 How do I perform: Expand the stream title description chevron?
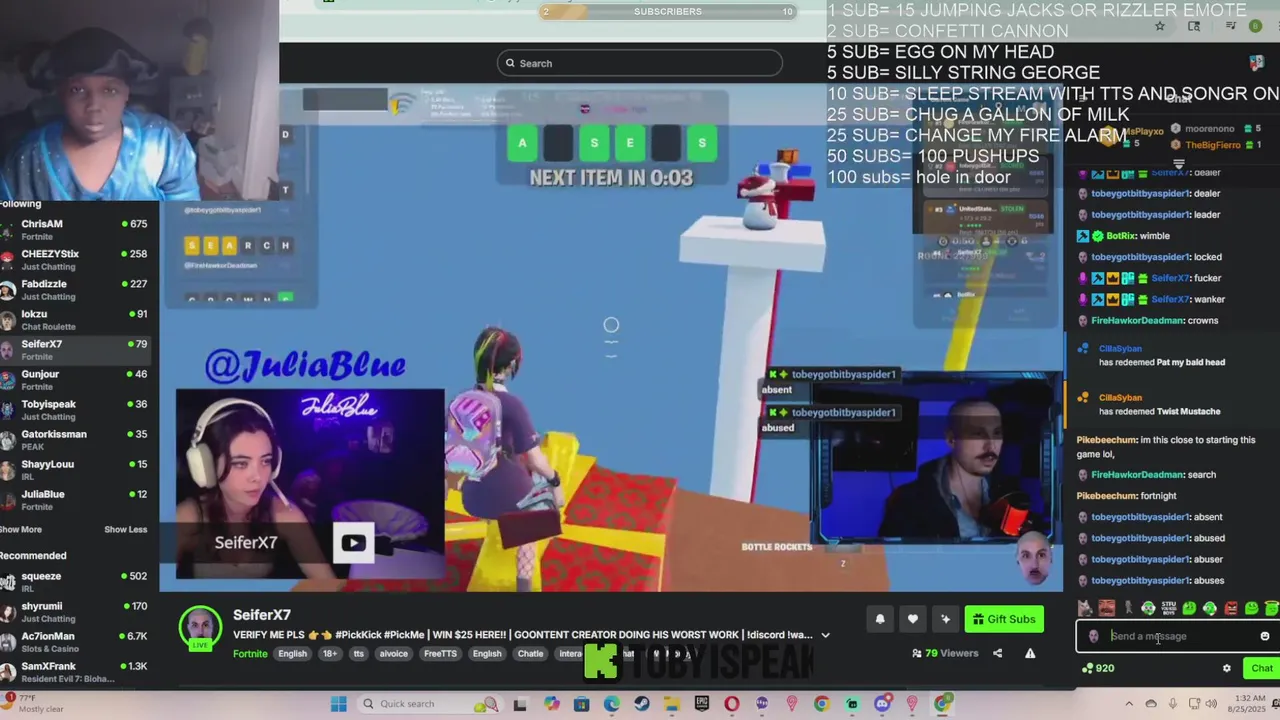pyautogui.click(x=825, y=635)
